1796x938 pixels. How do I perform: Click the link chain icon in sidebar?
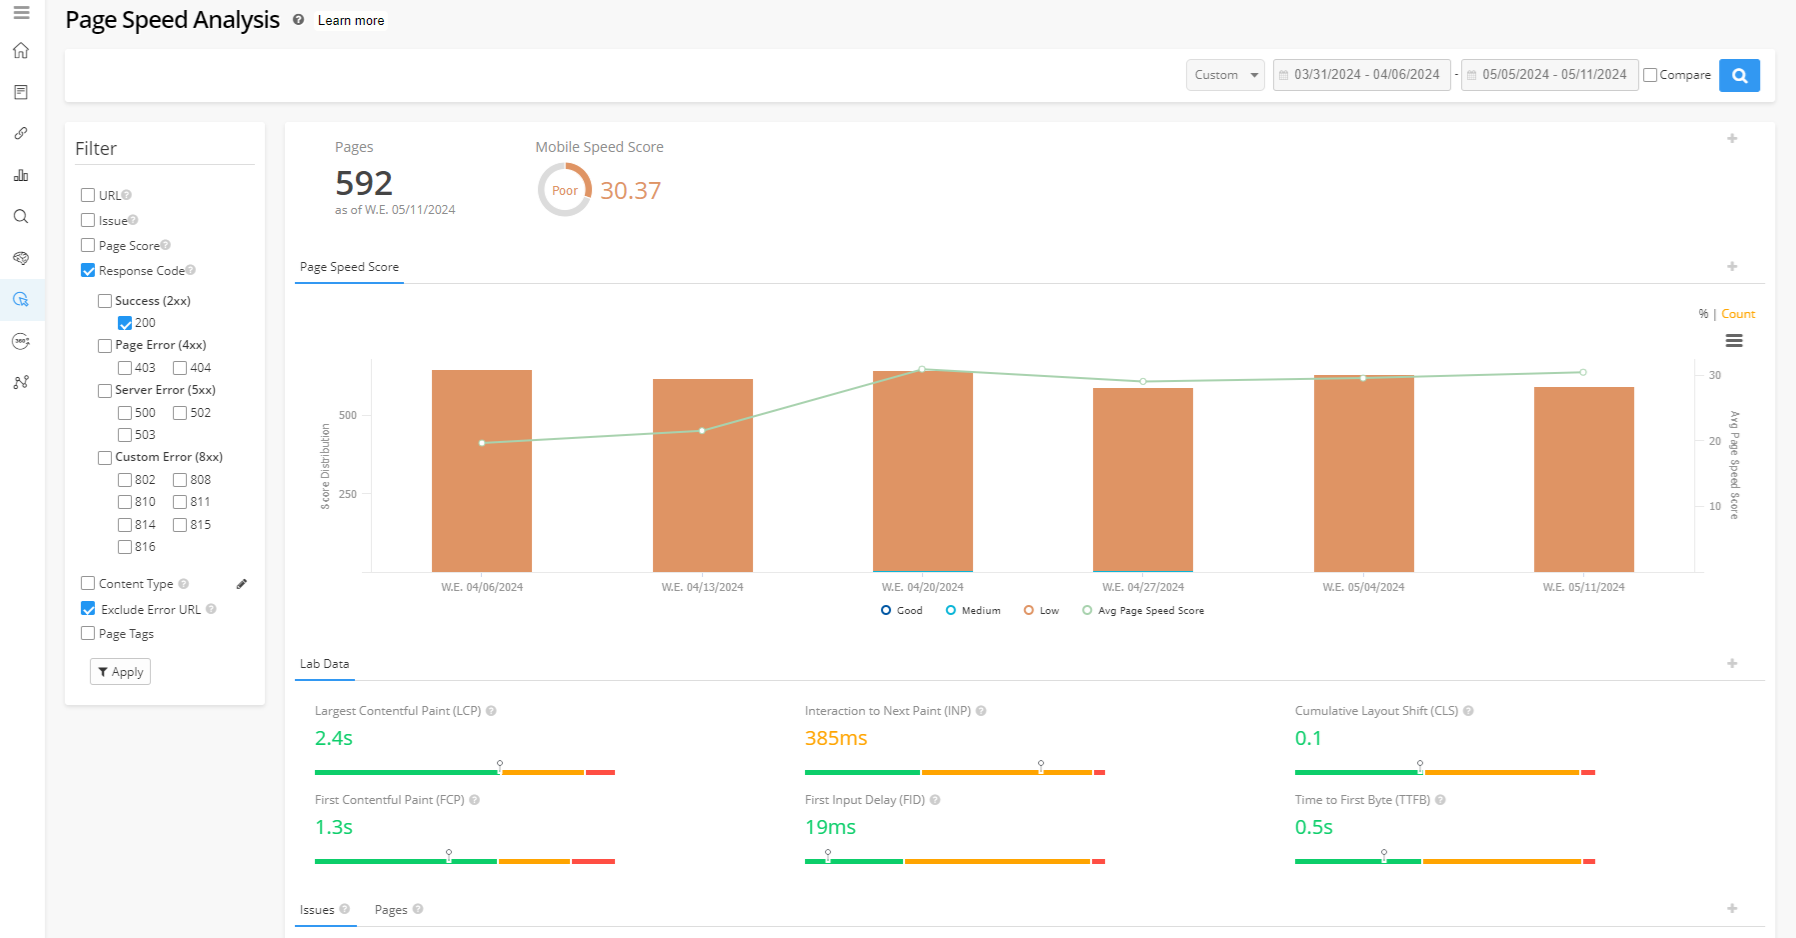[x=21, y=133]
